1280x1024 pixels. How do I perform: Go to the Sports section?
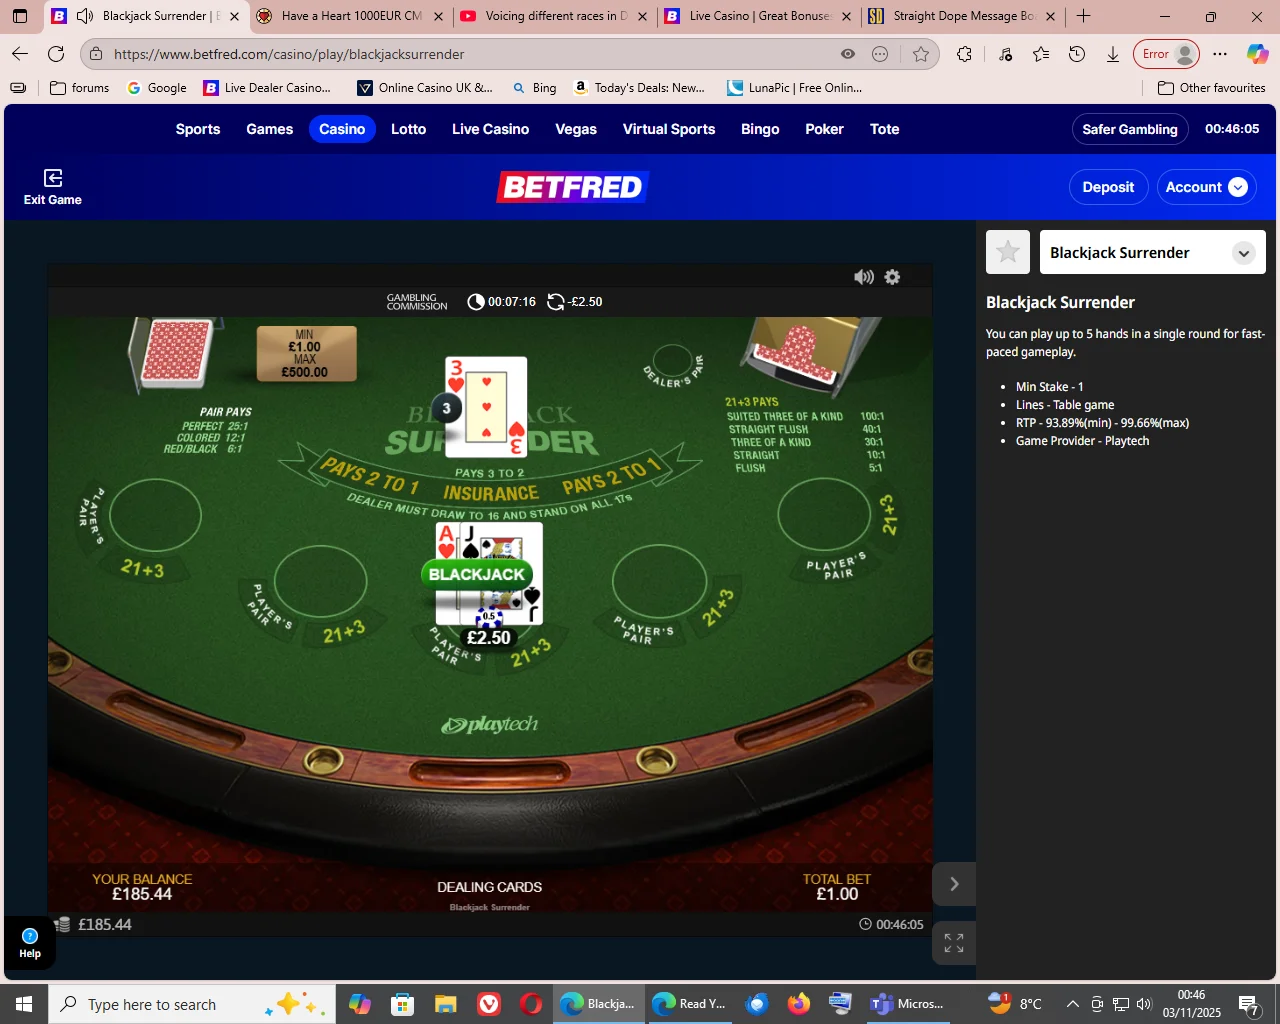(198, 129)
